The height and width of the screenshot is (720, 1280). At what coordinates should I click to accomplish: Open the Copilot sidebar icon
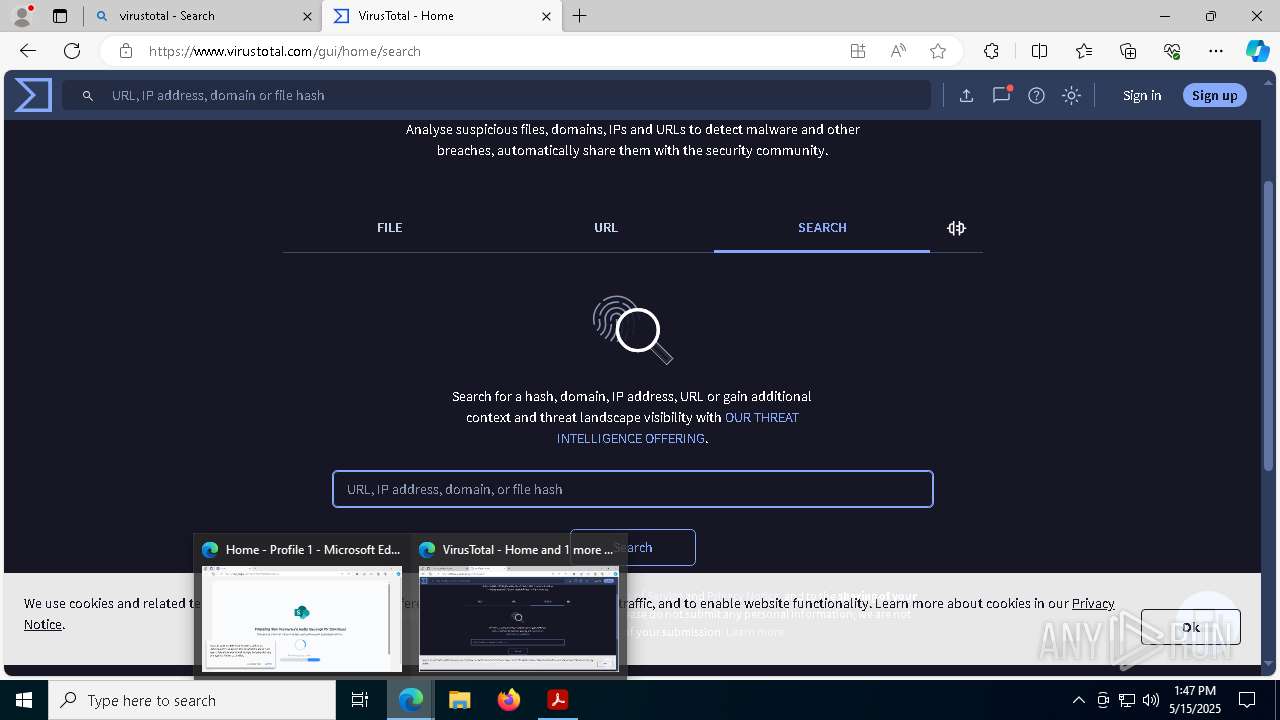[1257, 51]
